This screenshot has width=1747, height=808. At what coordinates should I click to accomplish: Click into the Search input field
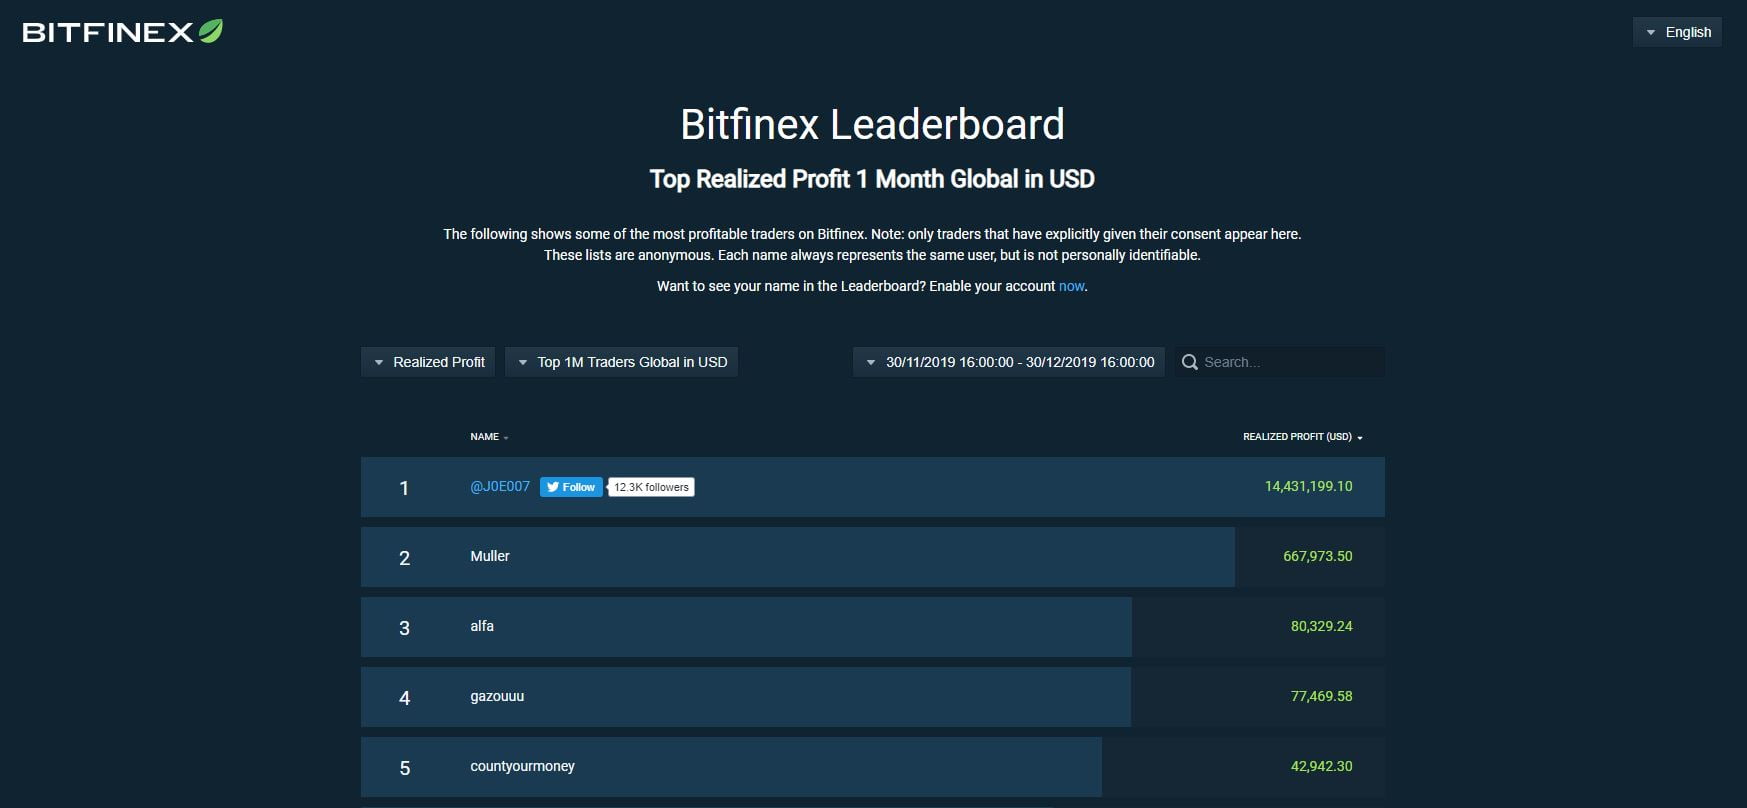pos(1288,362)
